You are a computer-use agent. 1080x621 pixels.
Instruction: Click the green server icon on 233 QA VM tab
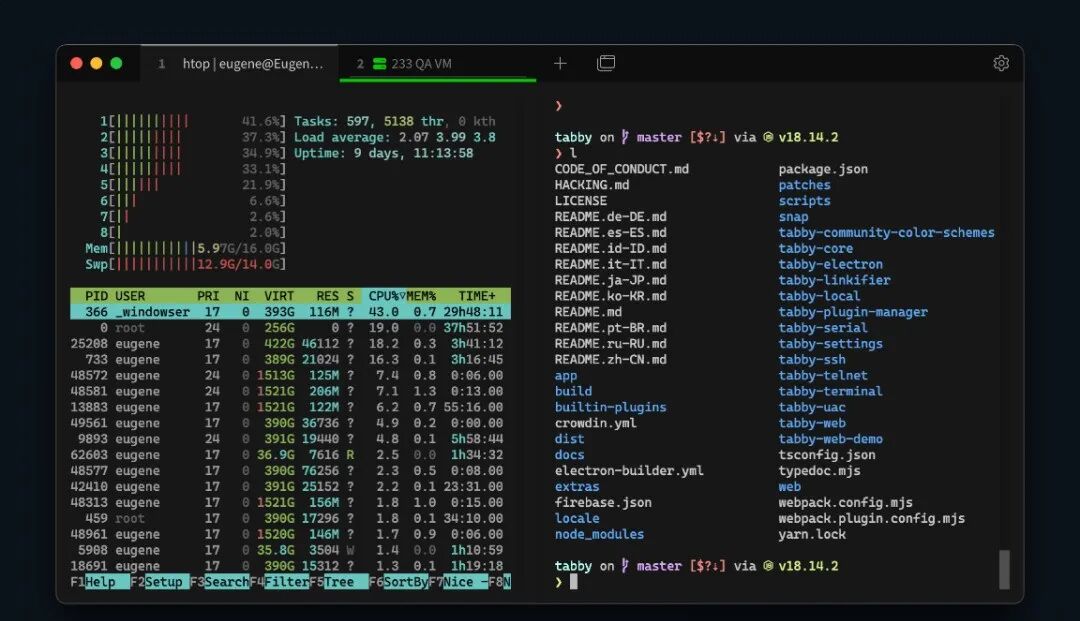coord(380,64)
